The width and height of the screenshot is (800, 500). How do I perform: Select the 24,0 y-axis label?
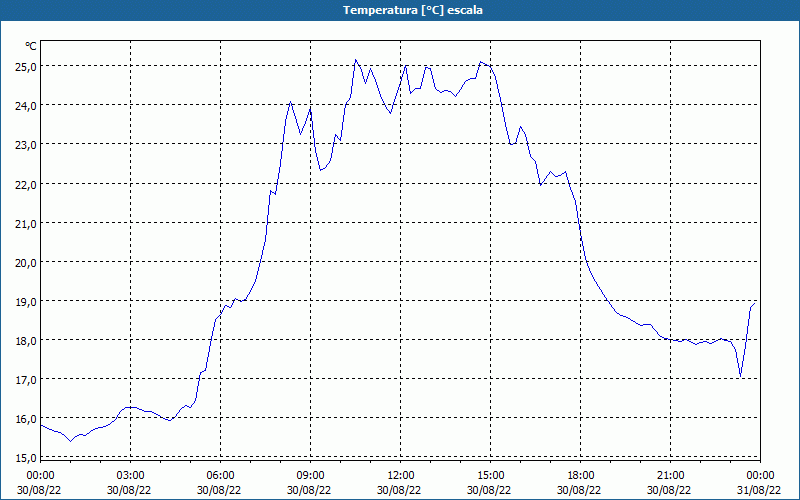26,106
